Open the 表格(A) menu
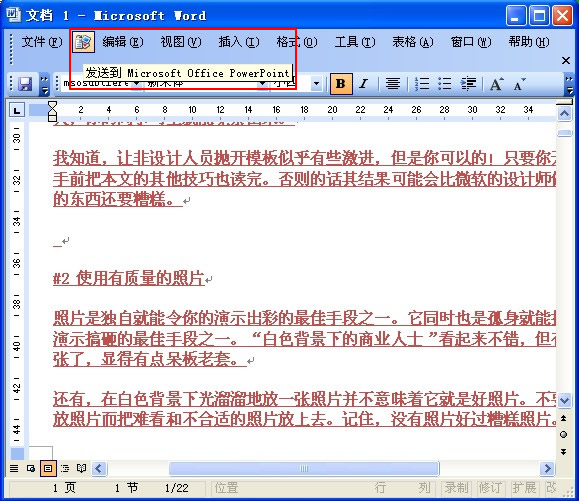Viewport: 579px width, 501px height. click(413, 42)
